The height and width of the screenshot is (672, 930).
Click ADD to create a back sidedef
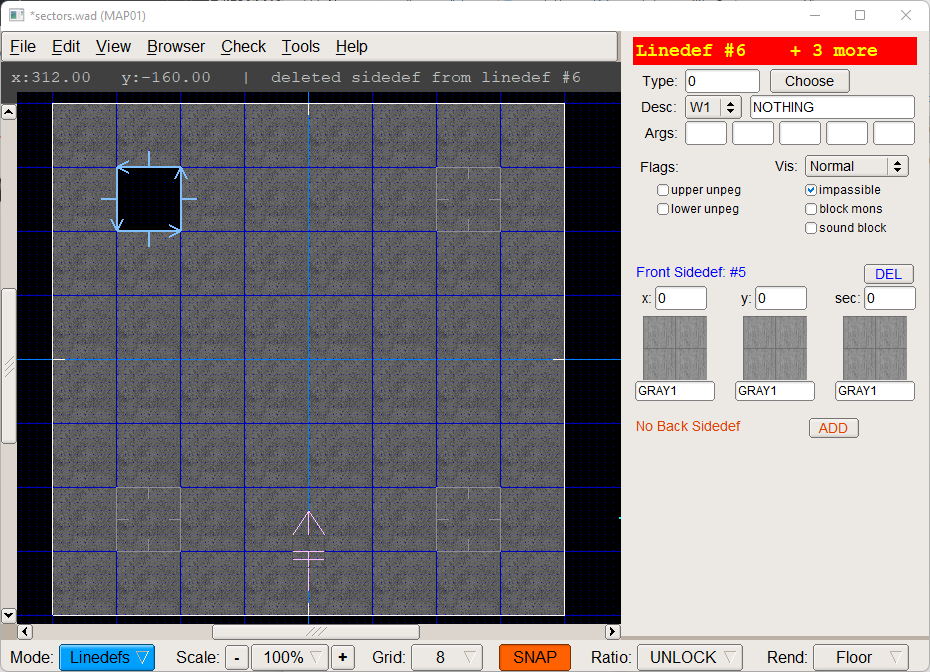833,427
